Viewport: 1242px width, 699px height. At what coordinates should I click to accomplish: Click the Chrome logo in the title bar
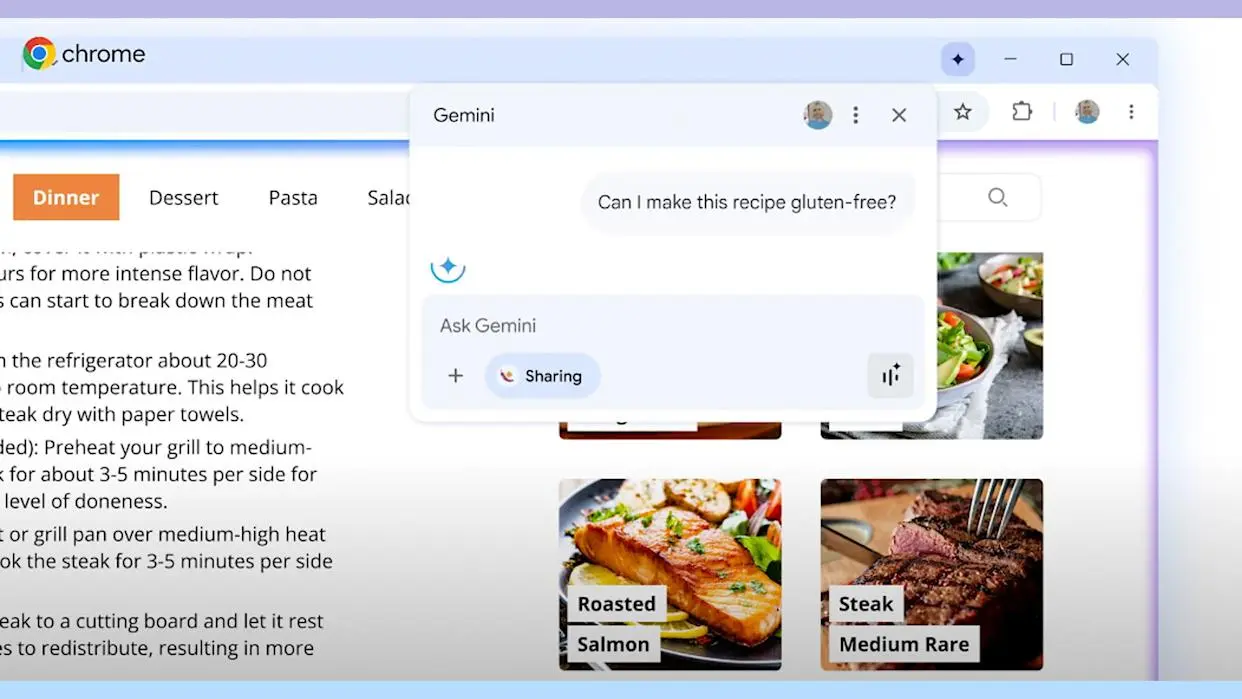[40, 53]
